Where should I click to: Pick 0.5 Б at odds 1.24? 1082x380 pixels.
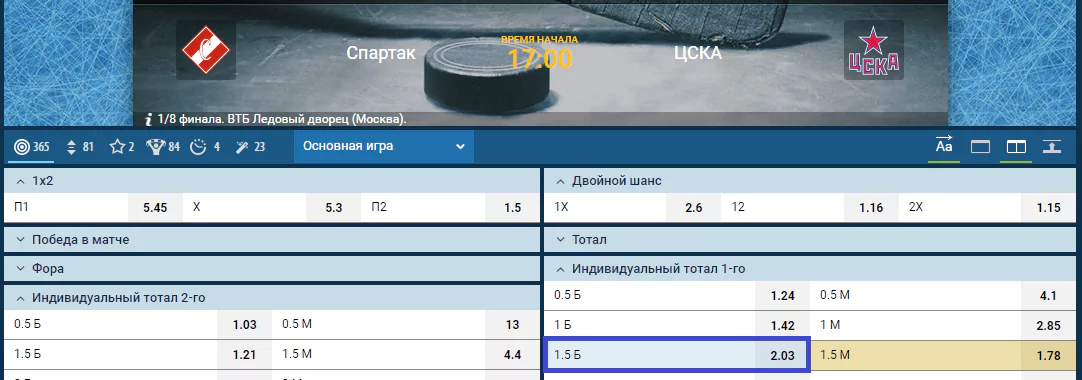[677, 295]
